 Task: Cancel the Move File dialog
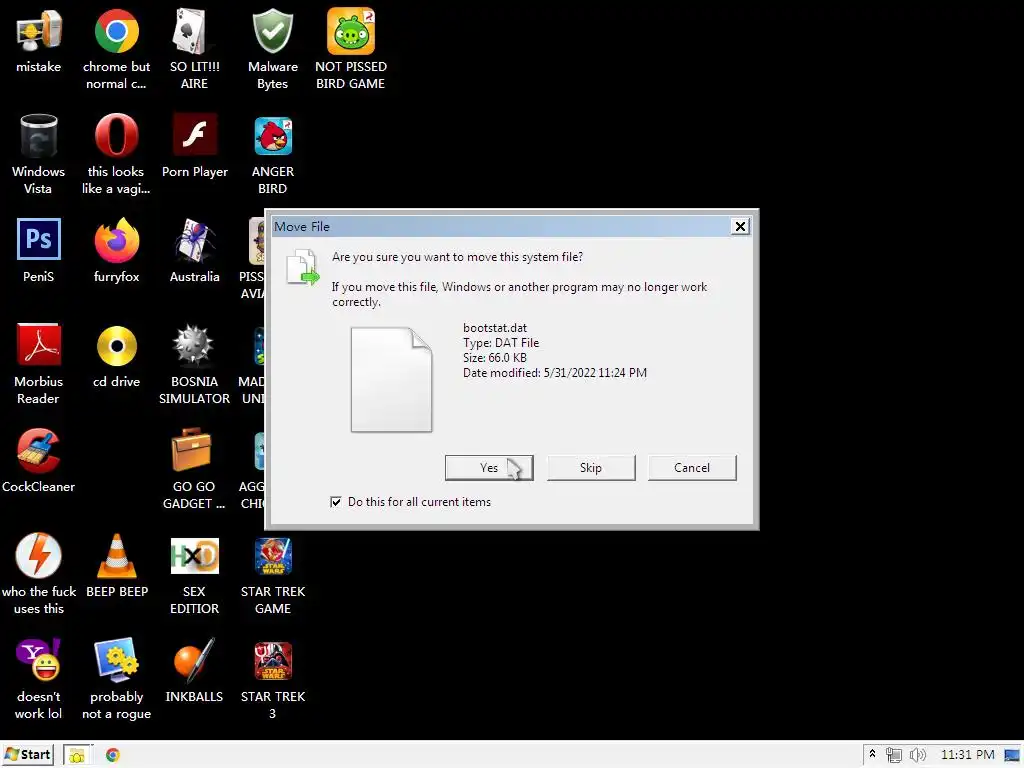[692, 468]
